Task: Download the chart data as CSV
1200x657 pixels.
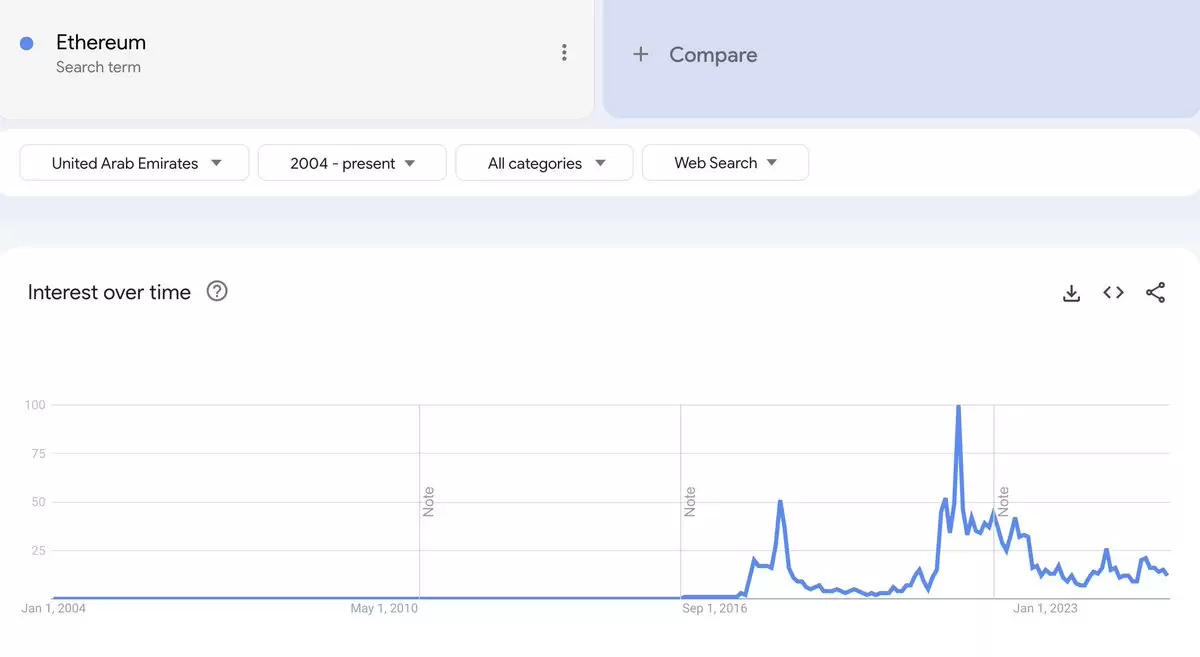Action: pos(1071,293)
